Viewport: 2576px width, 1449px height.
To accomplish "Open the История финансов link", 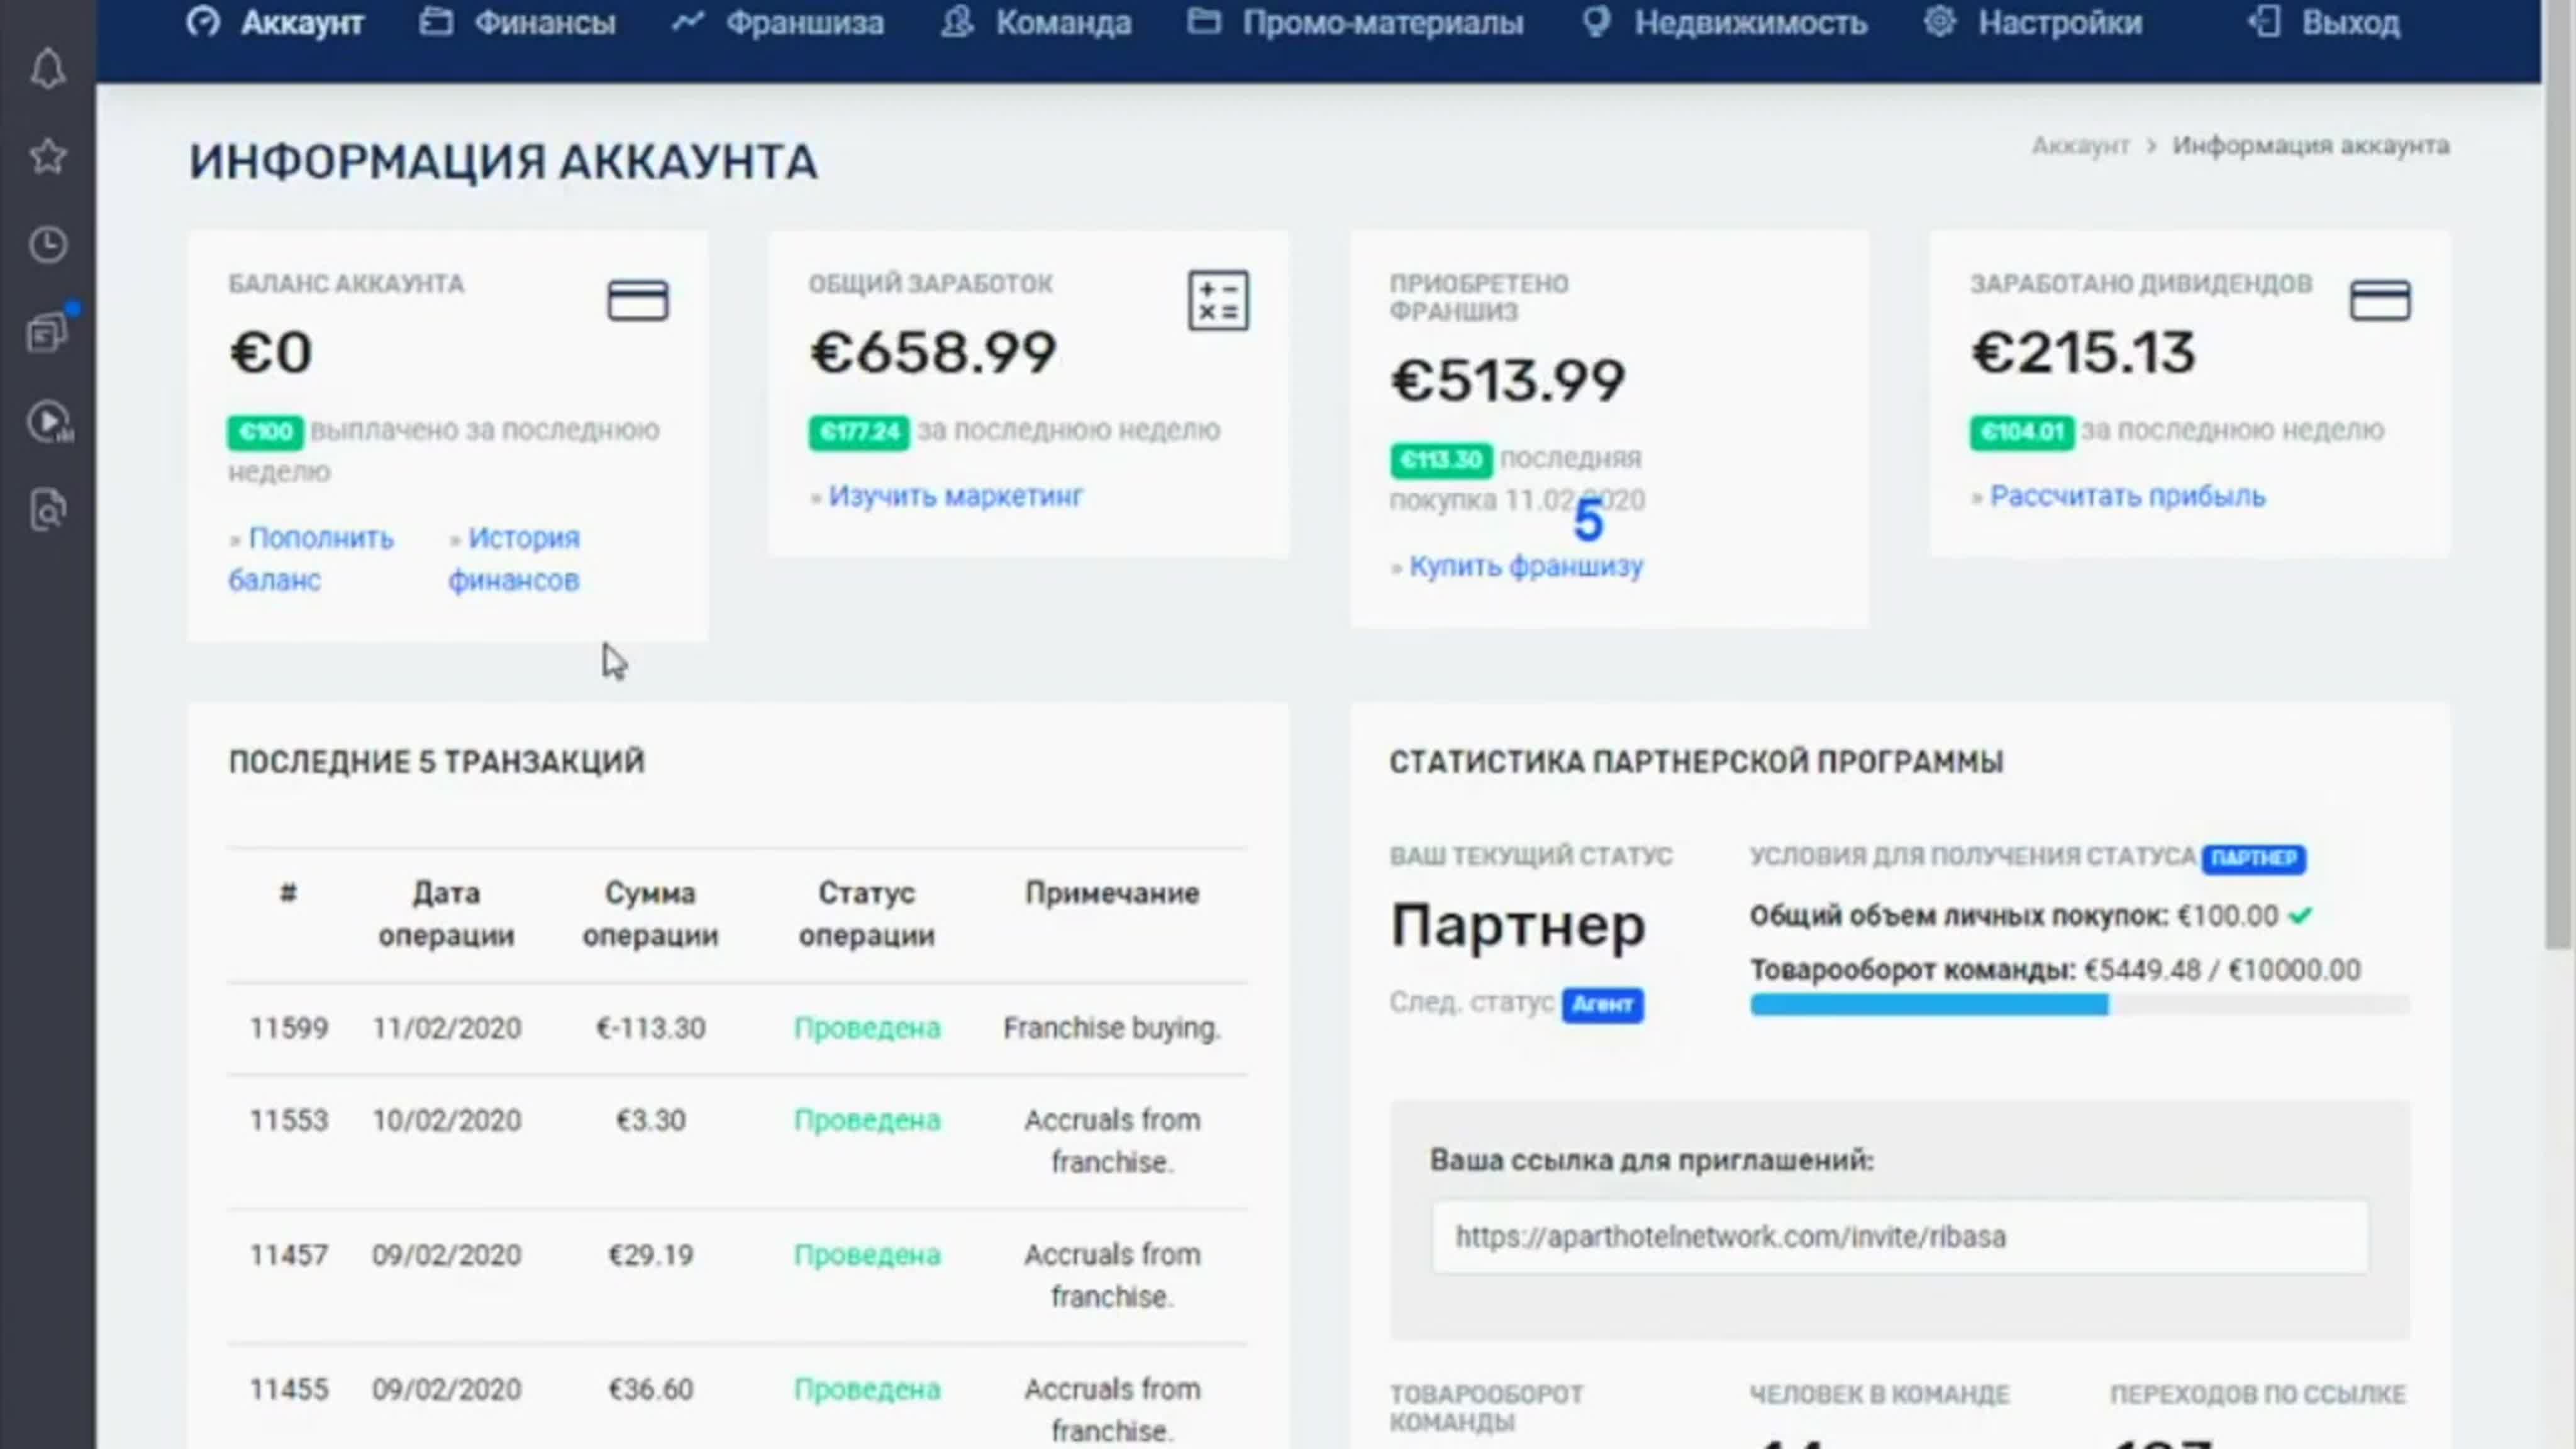I will [x=514, y=558].
